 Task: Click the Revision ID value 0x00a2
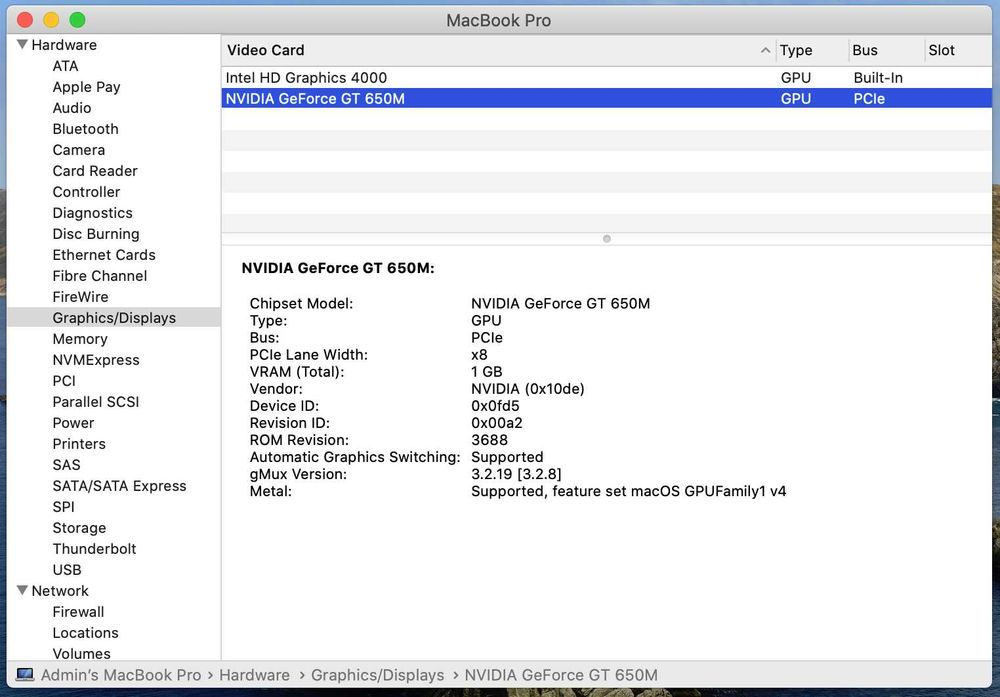click(x=497, y=423)
